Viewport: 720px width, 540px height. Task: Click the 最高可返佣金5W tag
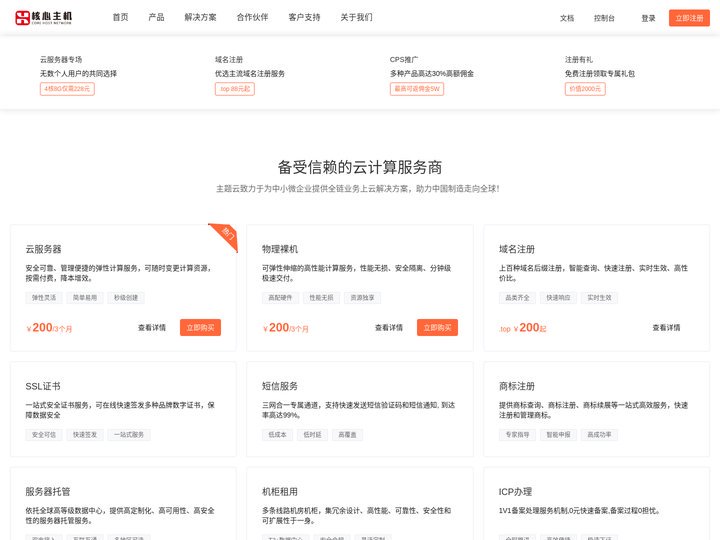pyautogui.click(x=416, y=89)
